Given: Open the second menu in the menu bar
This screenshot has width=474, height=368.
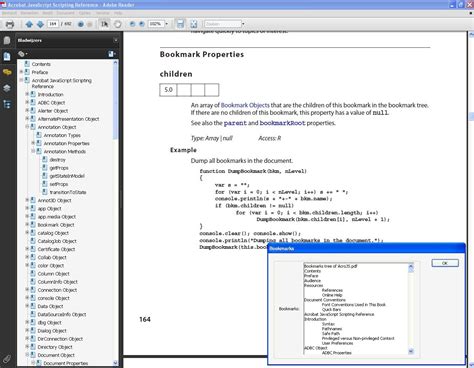Looking at the screenshot, I should coord(30,13).
